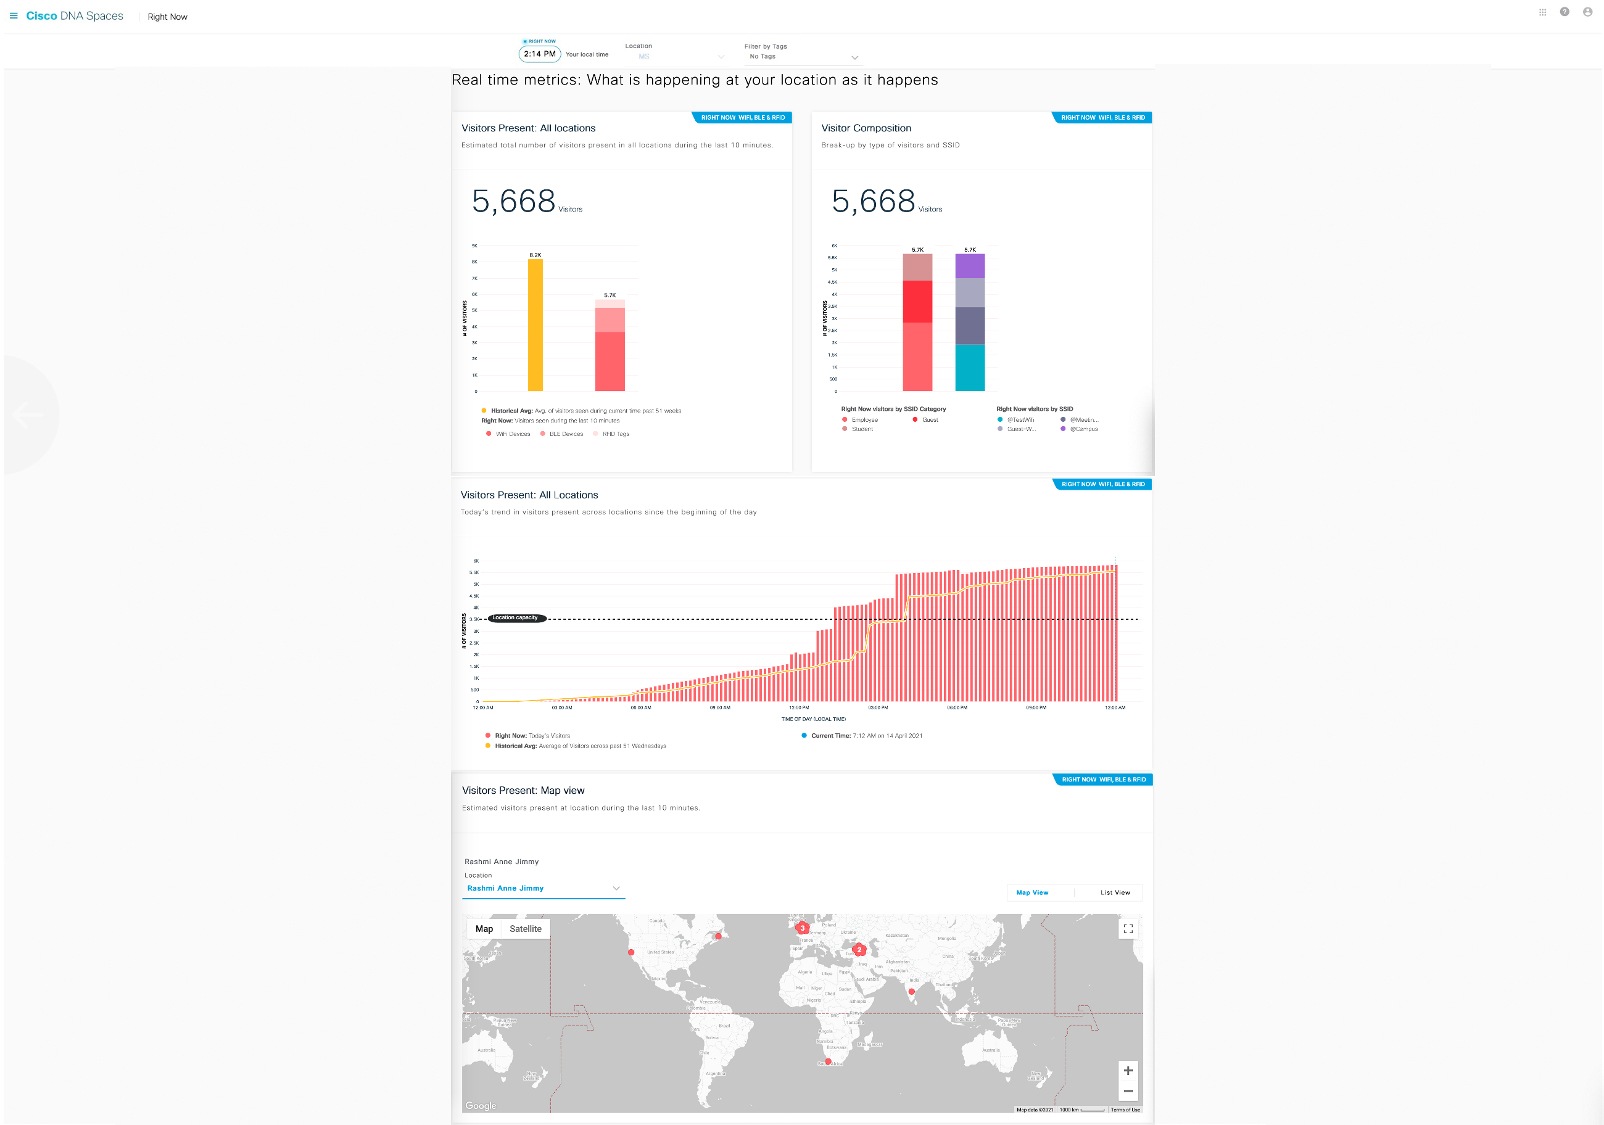Switch map to Satellite mode
This screenshot has width=1604, height=1125.
pyautogui.click(x=525, y=929)
